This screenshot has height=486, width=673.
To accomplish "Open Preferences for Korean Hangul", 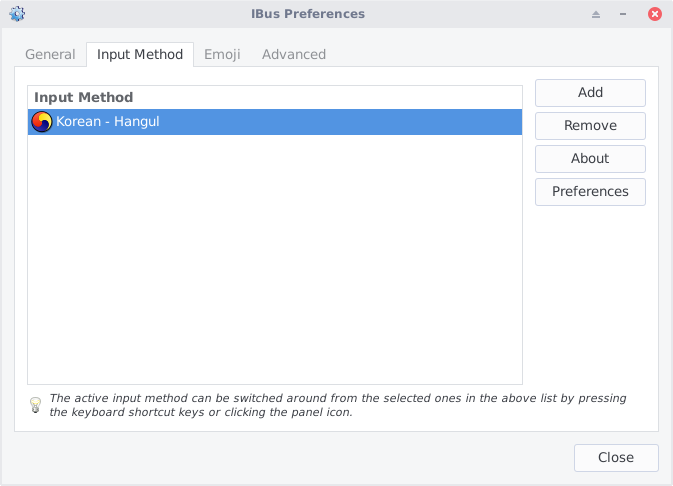I will [590, 192].
